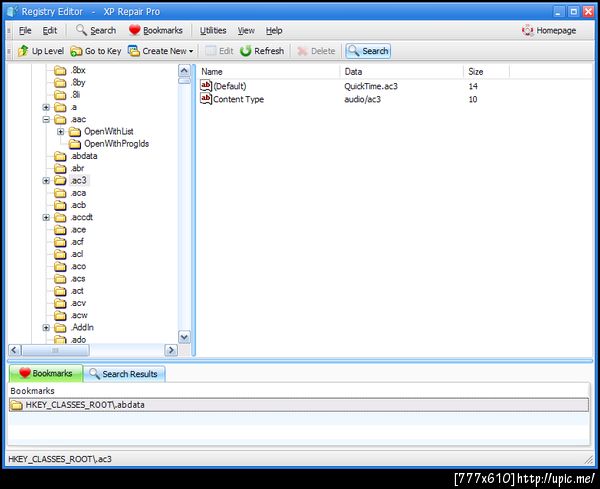Select the .AddIn tree item label

click(82, 328)
